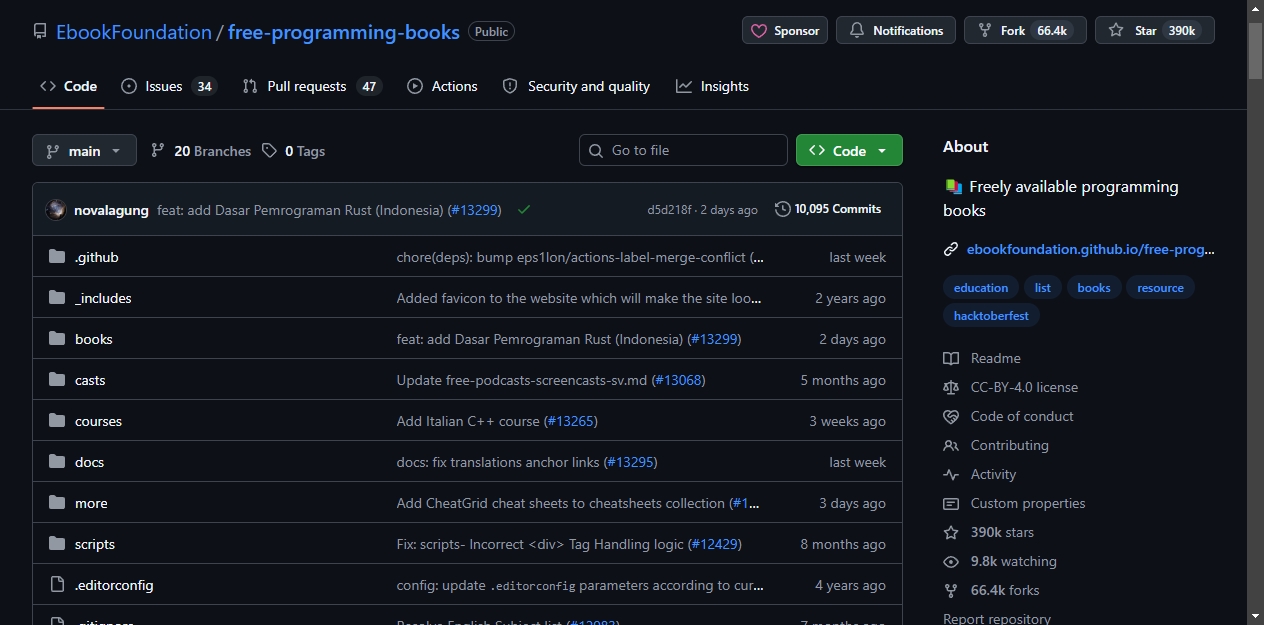Image resolution: width=1264 pixels, height=625 pixels.
Task: Open pull request #13299 in the latest commit header
Action: (x=474, y=210)
